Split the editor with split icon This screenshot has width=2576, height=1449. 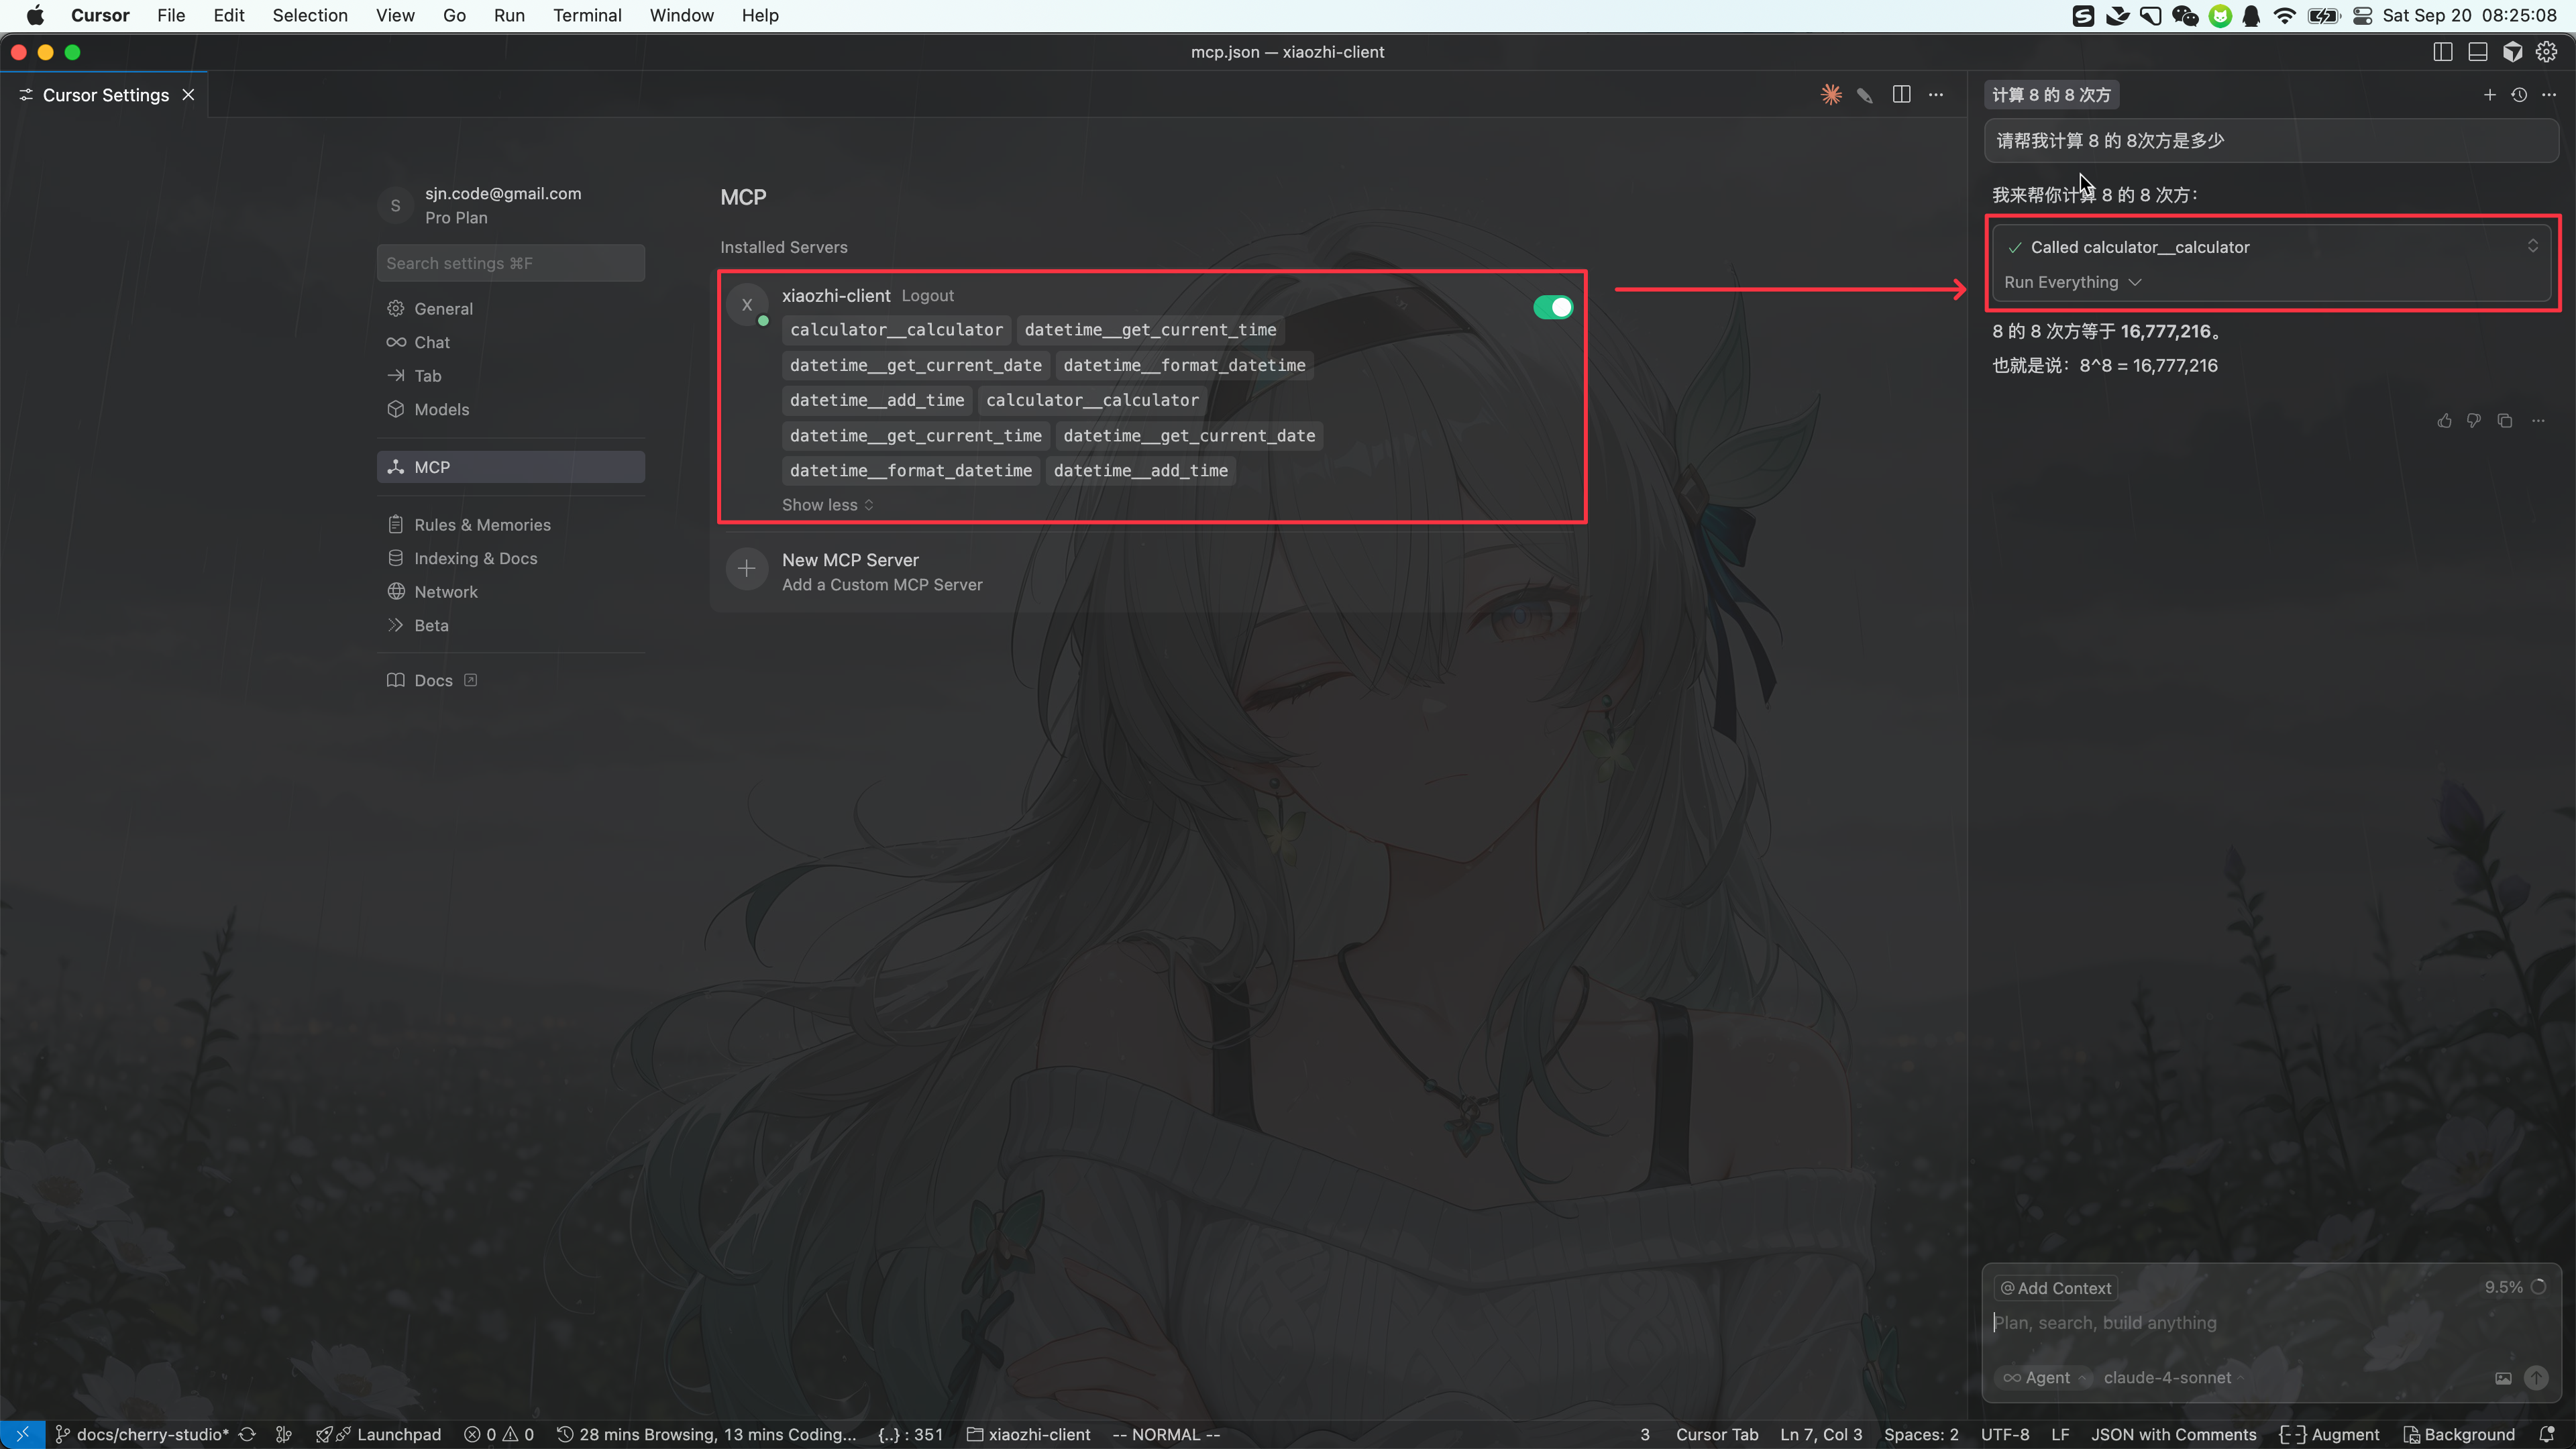[x=1901, y=95]
